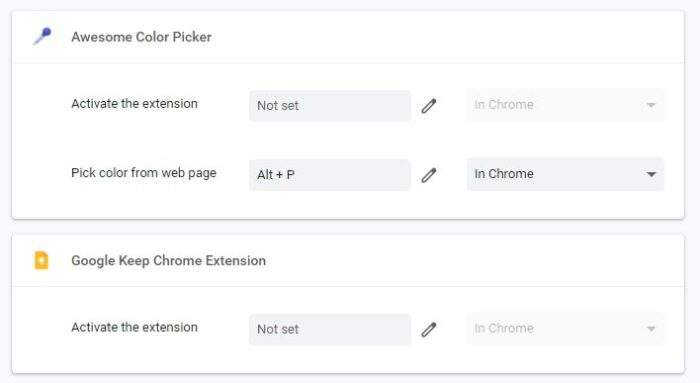Click the yellow Google Keep extension icon
The image size is (700, 383).
point(42,260)
